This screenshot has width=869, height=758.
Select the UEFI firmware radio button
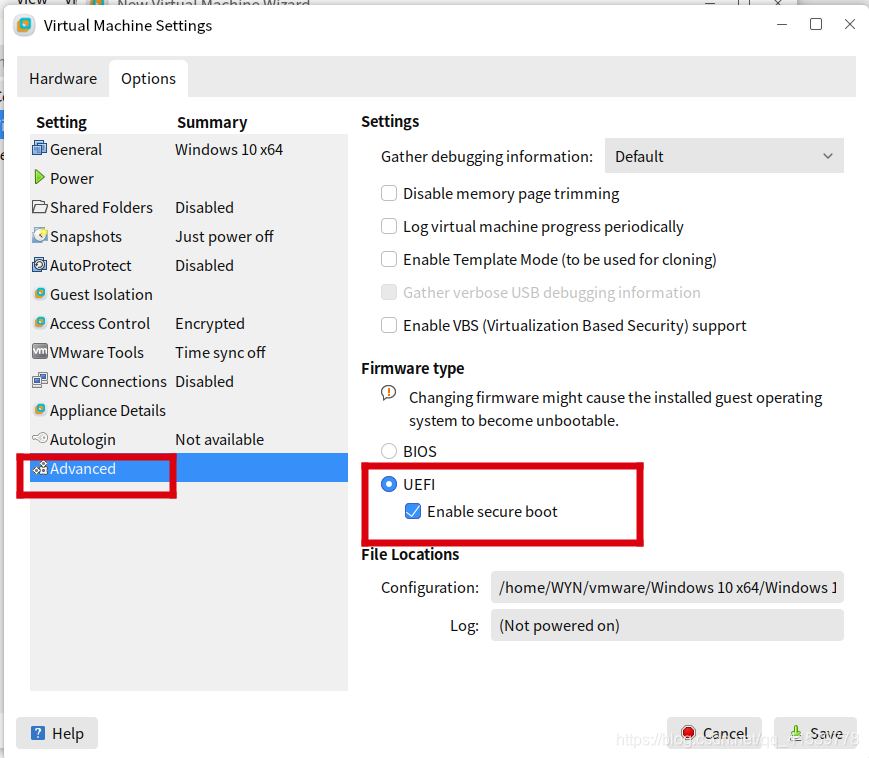pos(389,484)
